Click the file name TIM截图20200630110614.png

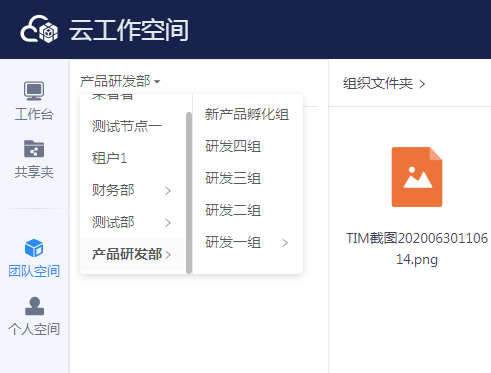tap(417, 249)
